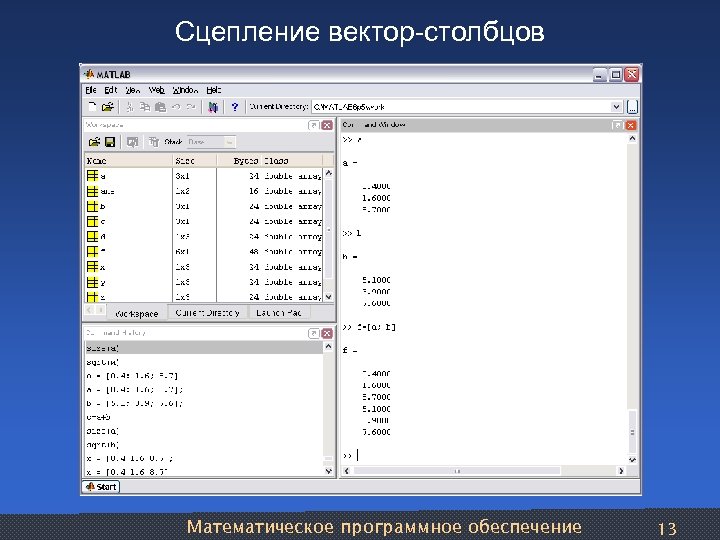The width and height of the screenshot is (720, 540).
Task: Select highlighted first line in Command History
Action: pyautogui.click(x=204, y=348)
